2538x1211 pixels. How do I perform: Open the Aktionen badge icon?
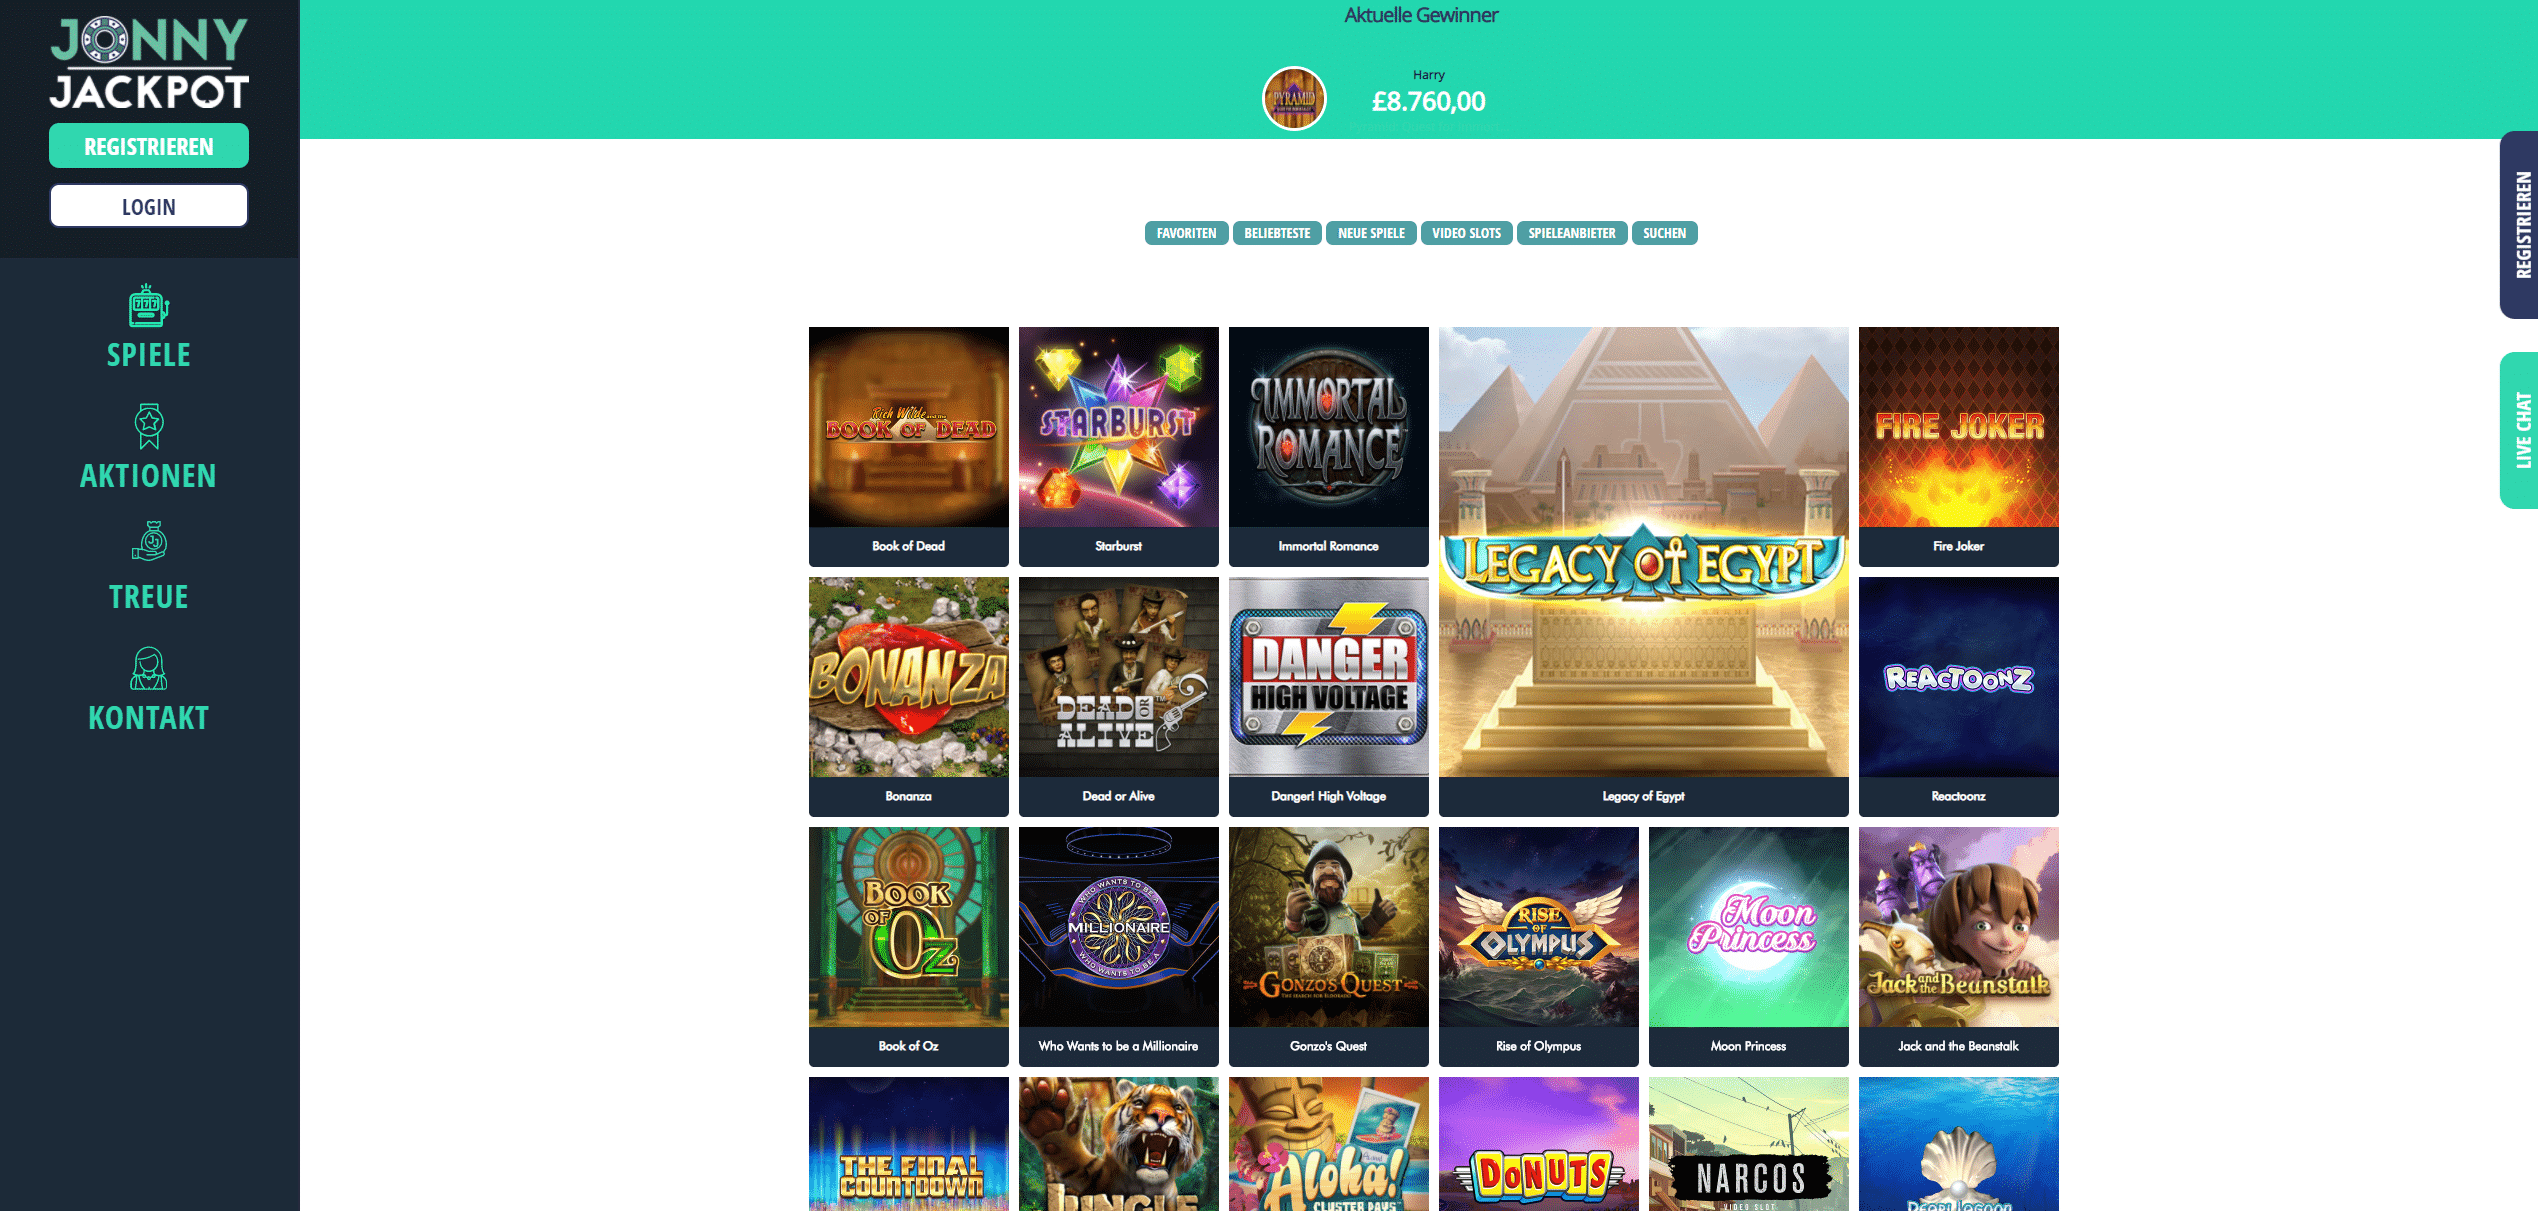pyautogui.click(x=149, y=426)
